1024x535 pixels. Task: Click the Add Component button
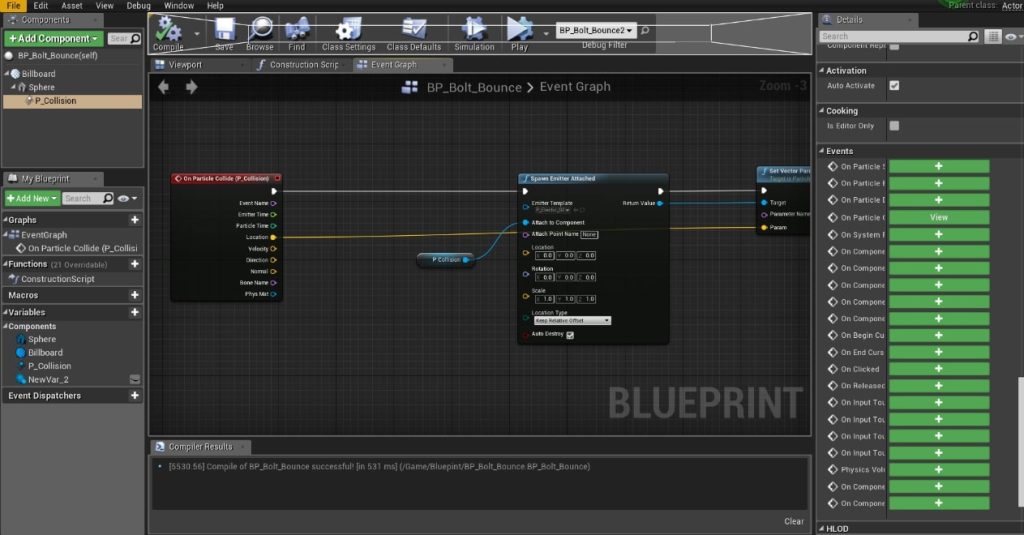[54, 39]
